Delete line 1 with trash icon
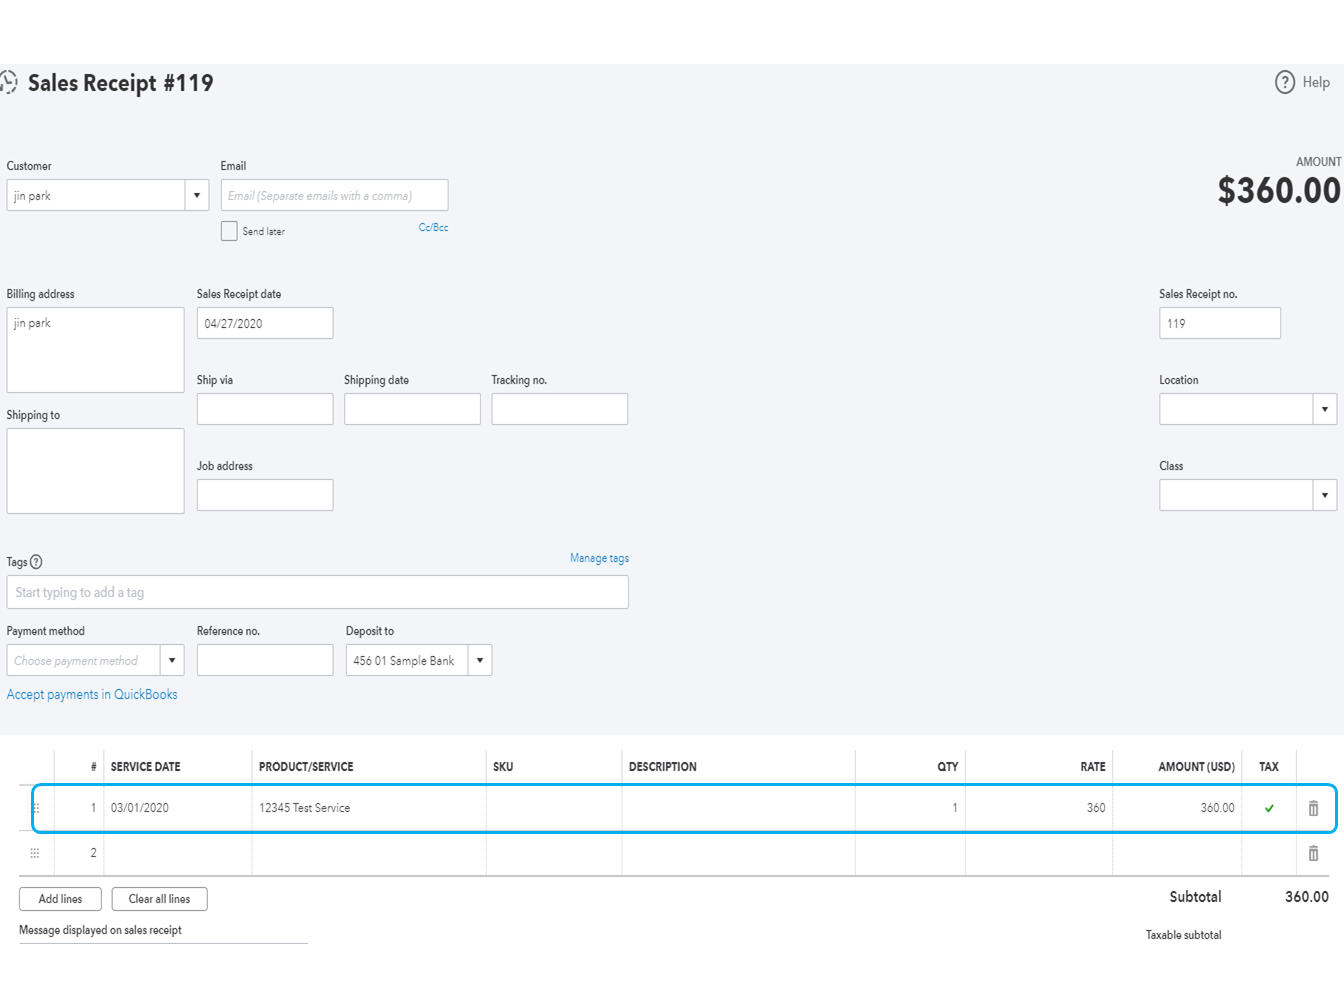This screenshot has height=1008, width=1344. coord(1313,808)
